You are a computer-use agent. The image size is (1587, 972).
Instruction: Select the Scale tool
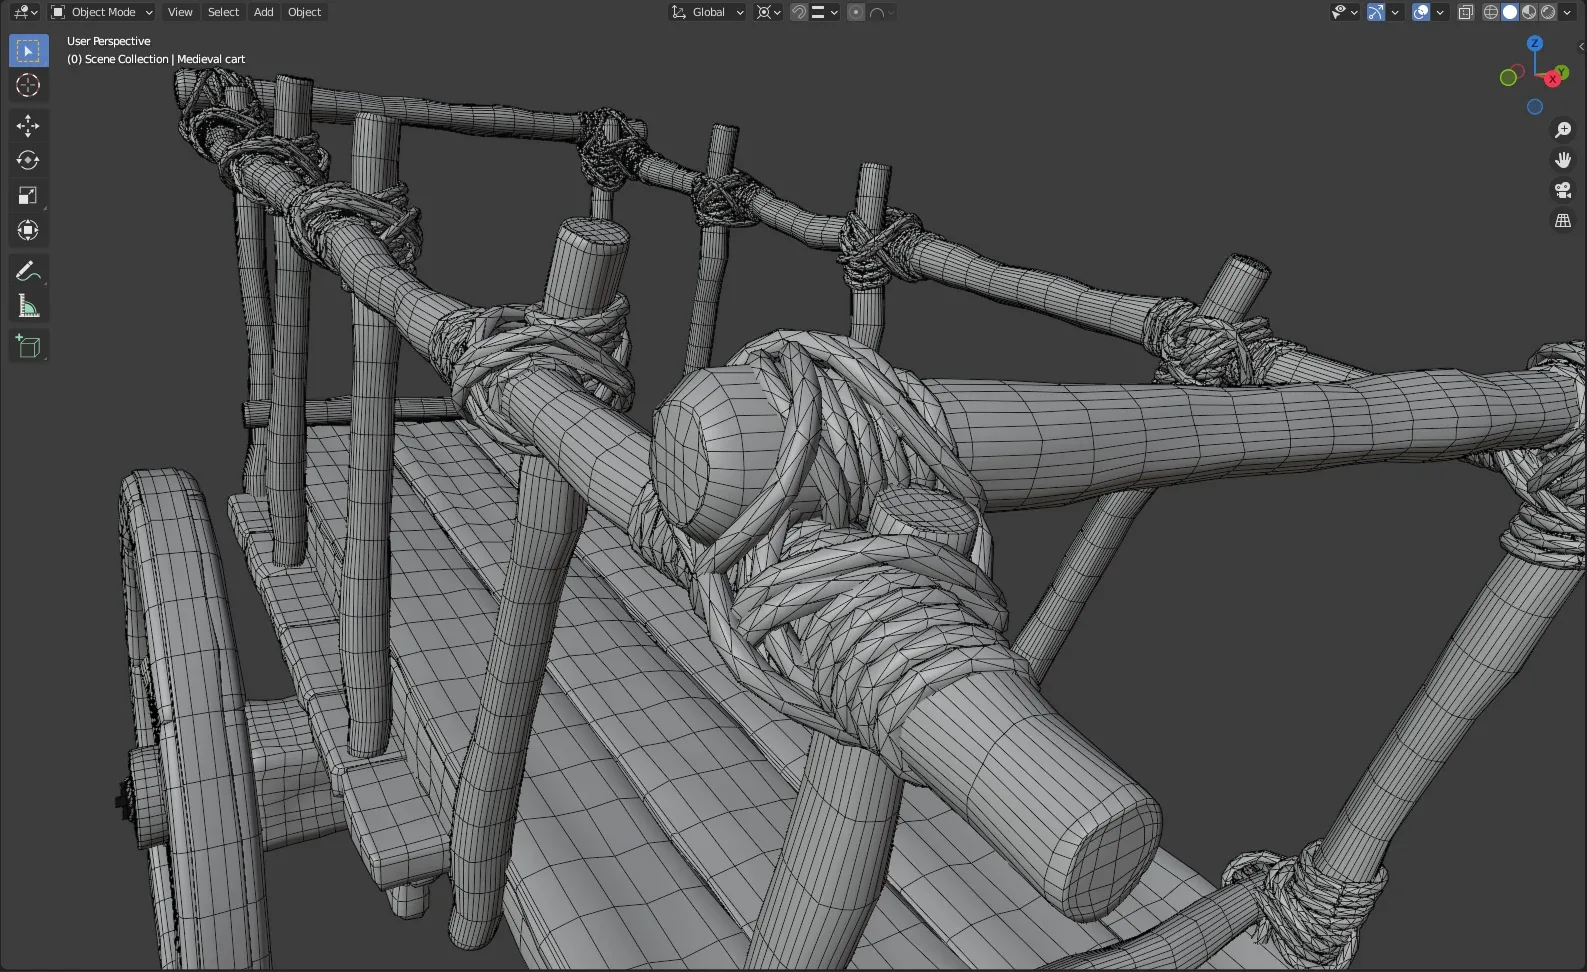pos(28,195)
